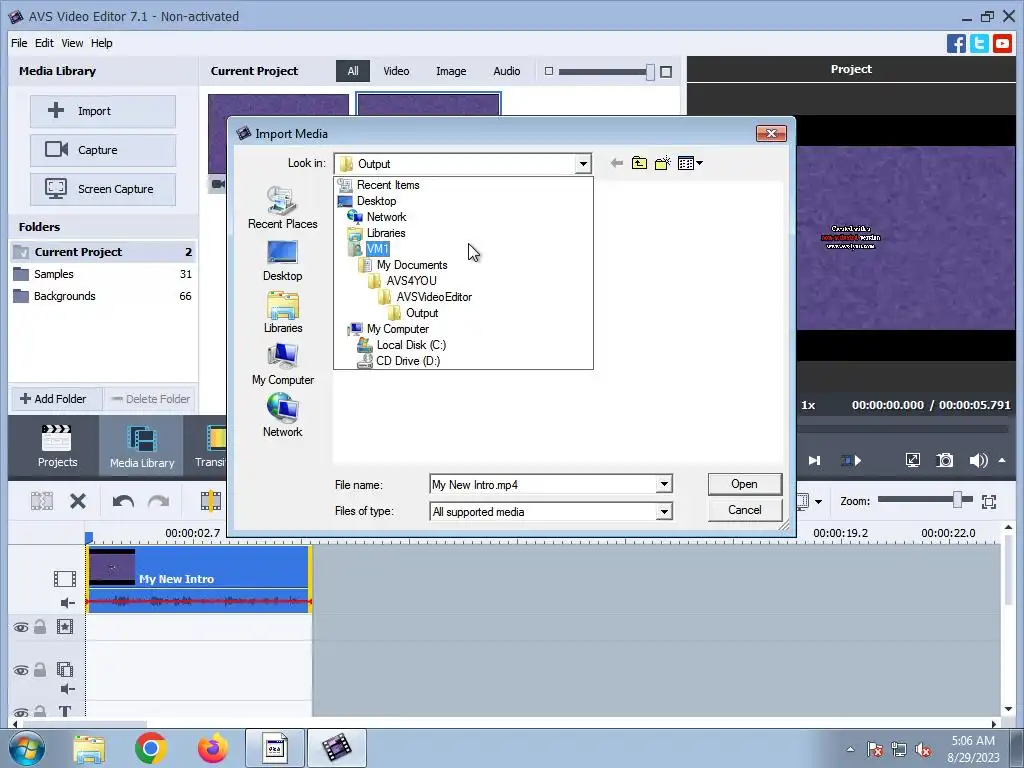This screenshot has width=1024, height=768.
Task: Open the Help menu
Action: (x=101, y=43)
